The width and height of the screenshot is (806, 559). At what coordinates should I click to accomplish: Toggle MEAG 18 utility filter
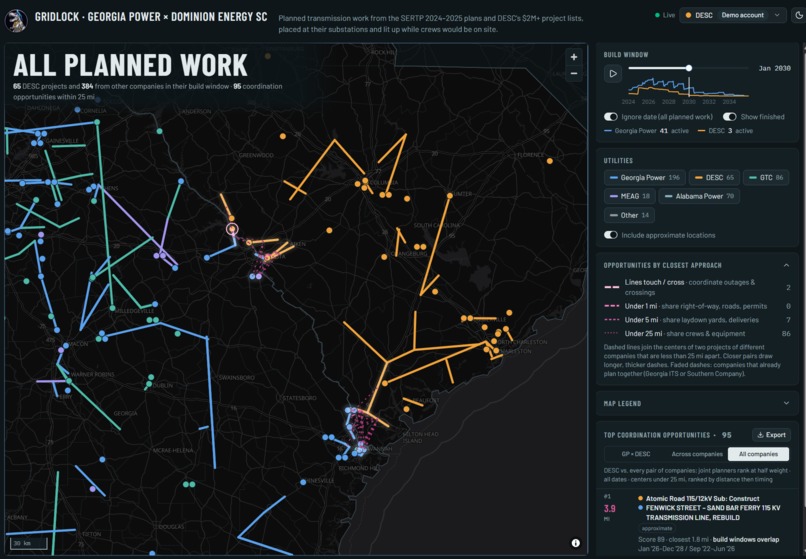(x=629, y=196)
